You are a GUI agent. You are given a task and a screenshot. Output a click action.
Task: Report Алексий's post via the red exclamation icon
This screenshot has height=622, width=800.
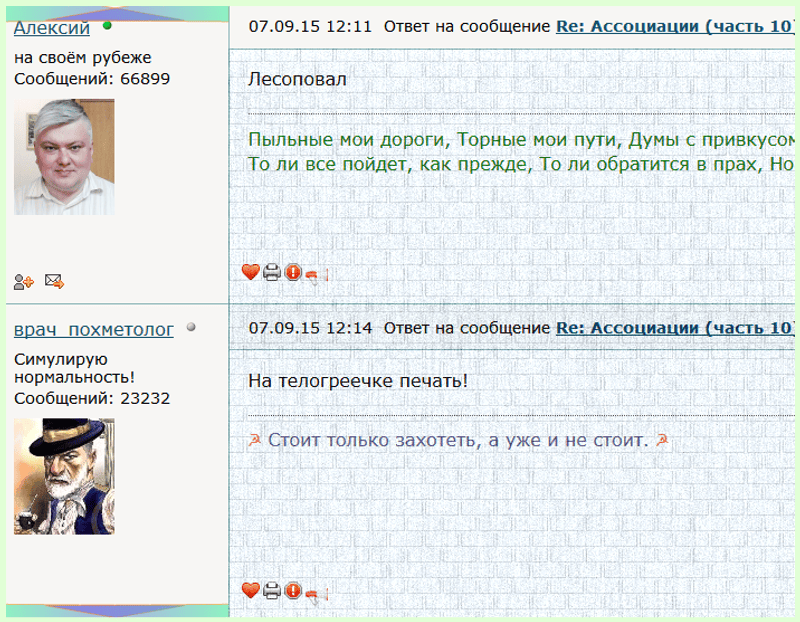click(x=293, y=272)
